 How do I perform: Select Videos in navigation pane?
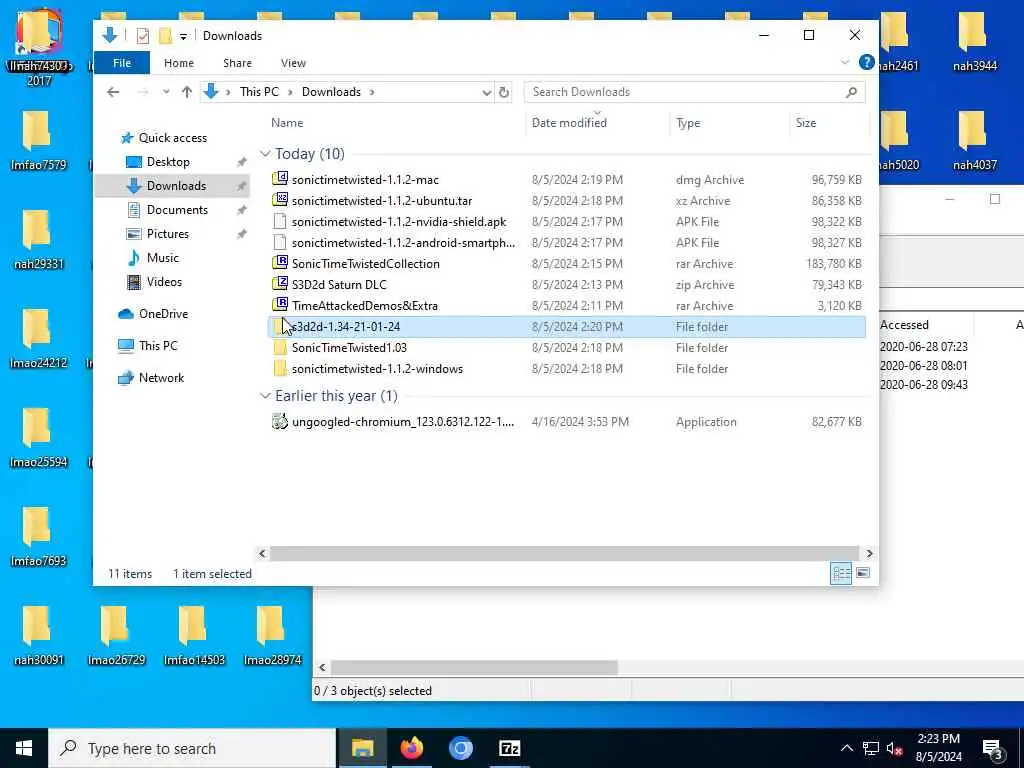[164, 282]
